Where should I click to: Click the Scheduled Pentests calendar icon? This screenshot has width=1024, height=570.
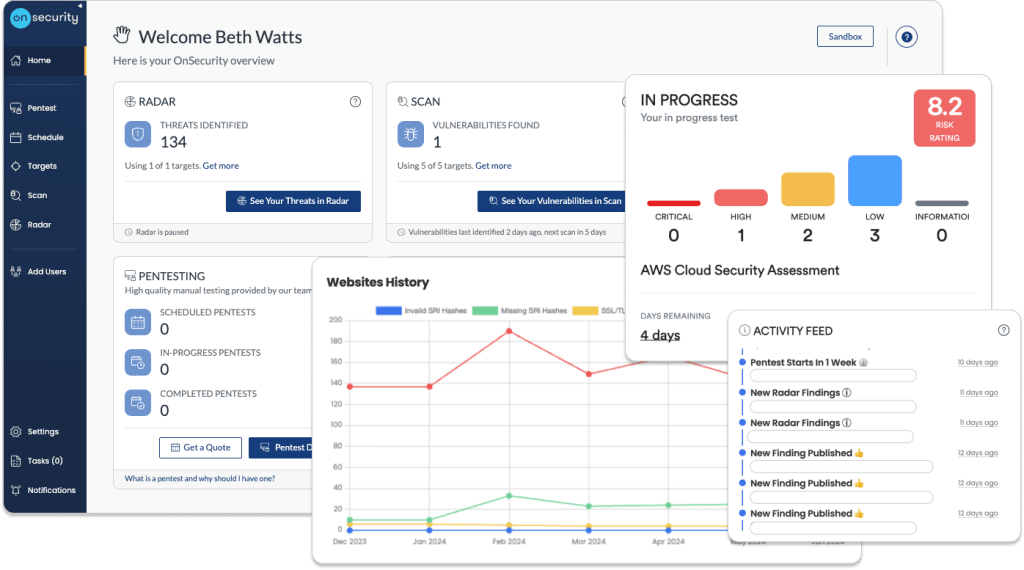pyautogui.click(x=138, y=322)
